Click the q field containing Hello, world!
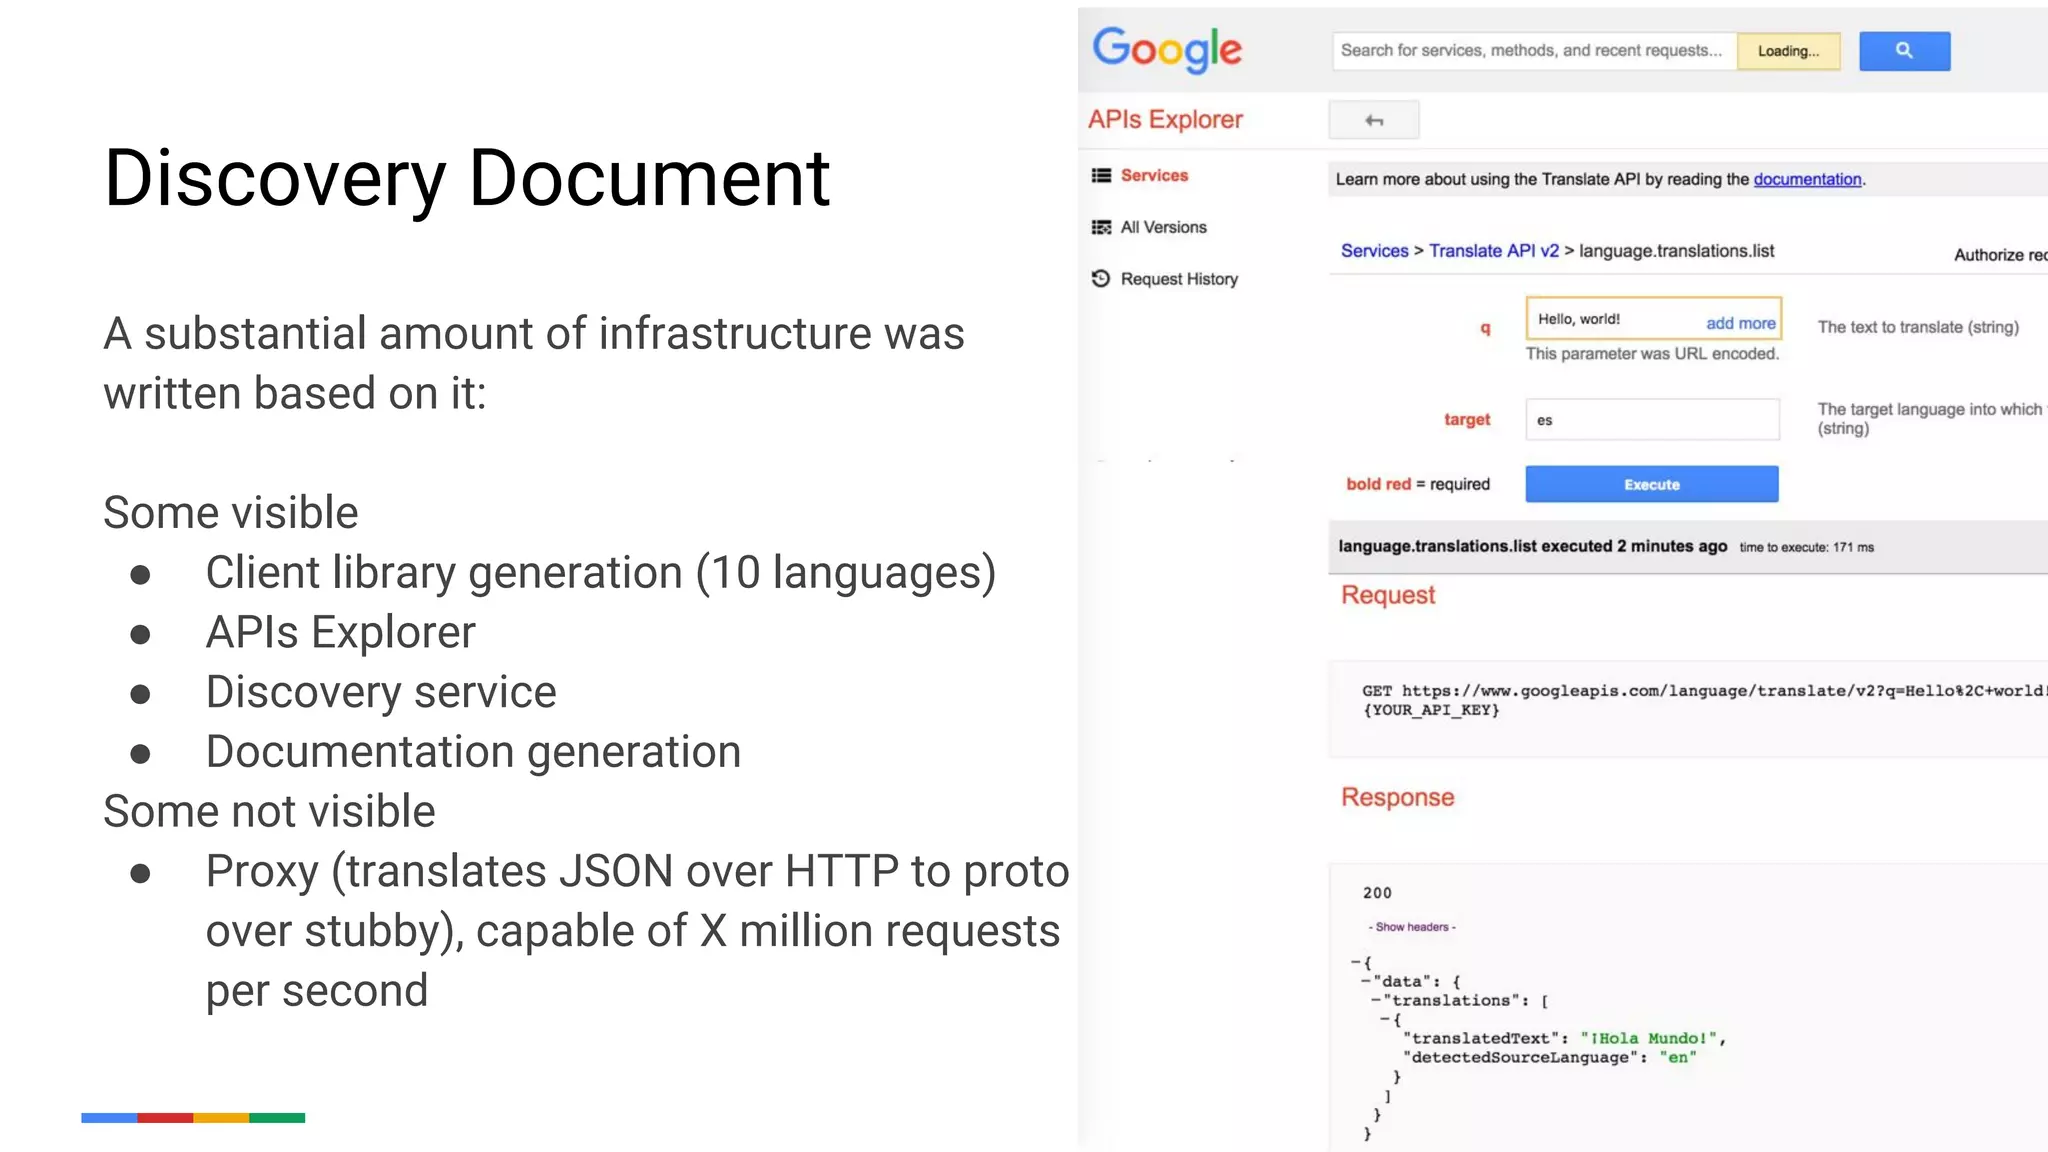Image resolution: width=2048 pixels, height=1152 pixels. 1653,319
